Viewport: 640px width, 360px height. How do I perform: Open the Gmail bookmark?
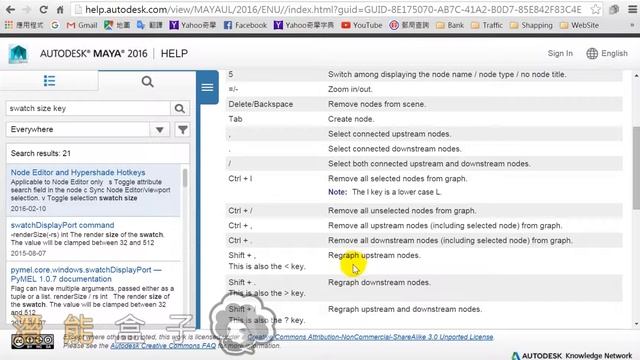point(82,25)
